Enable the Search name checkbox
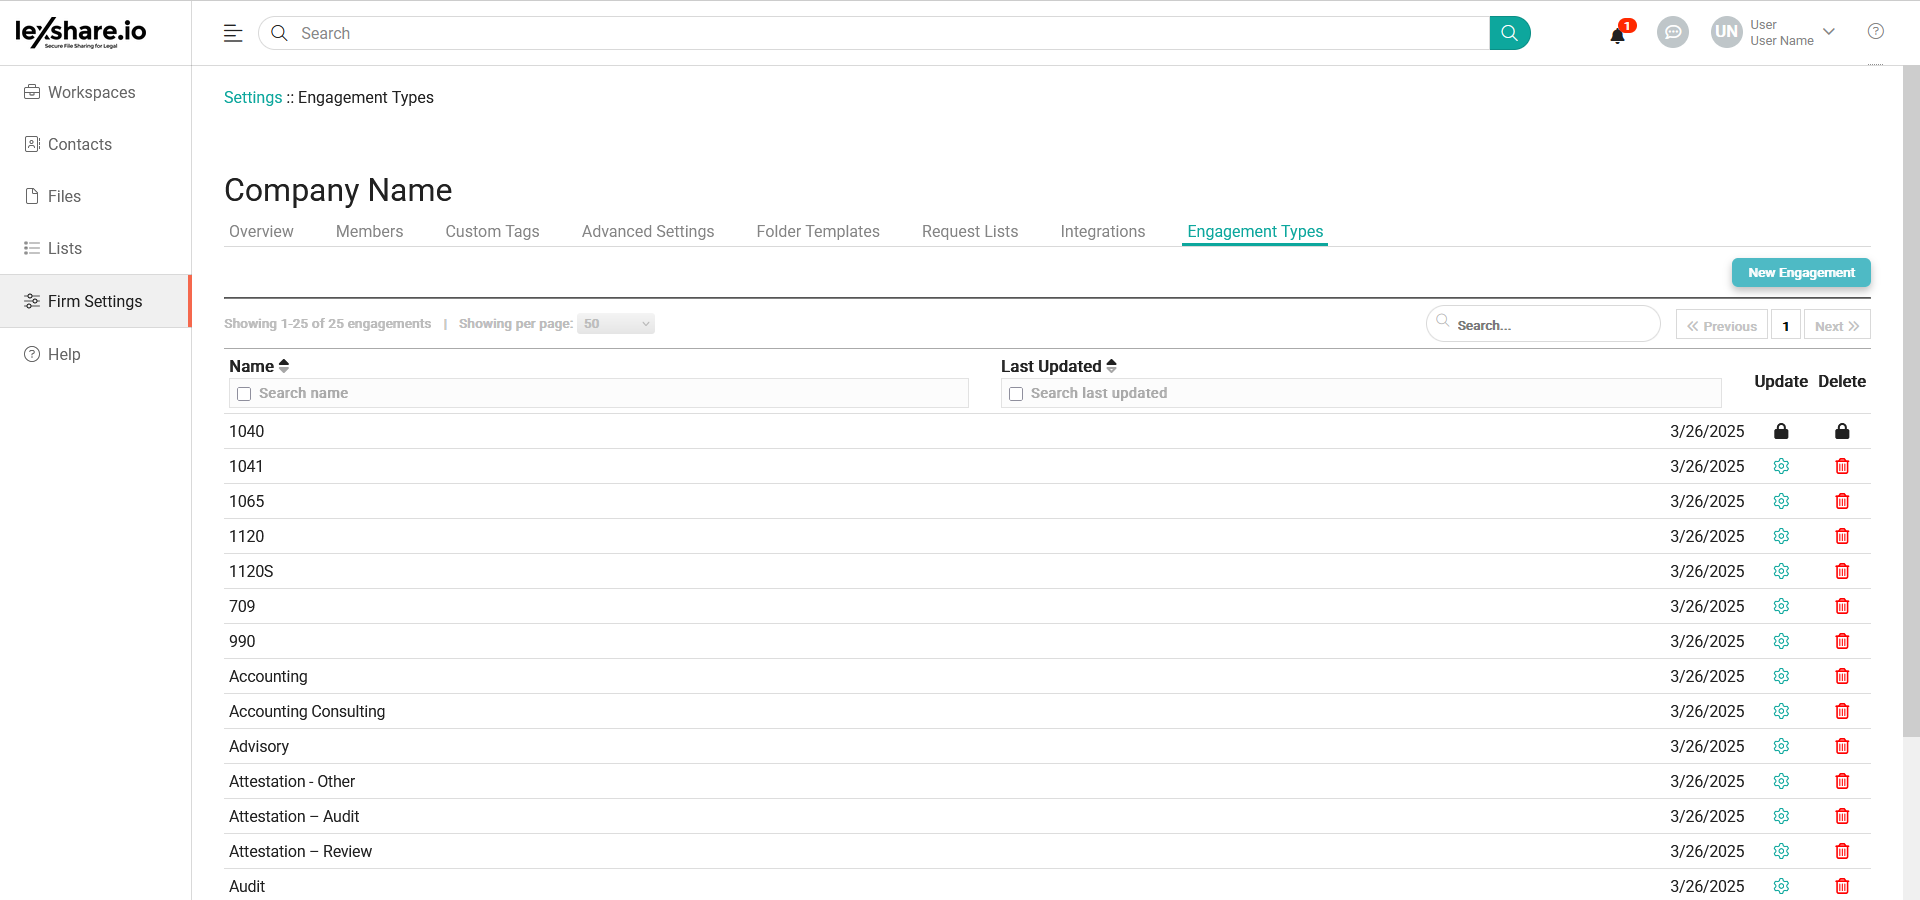Screen dimensions: 1920x900 click(244, 394)
